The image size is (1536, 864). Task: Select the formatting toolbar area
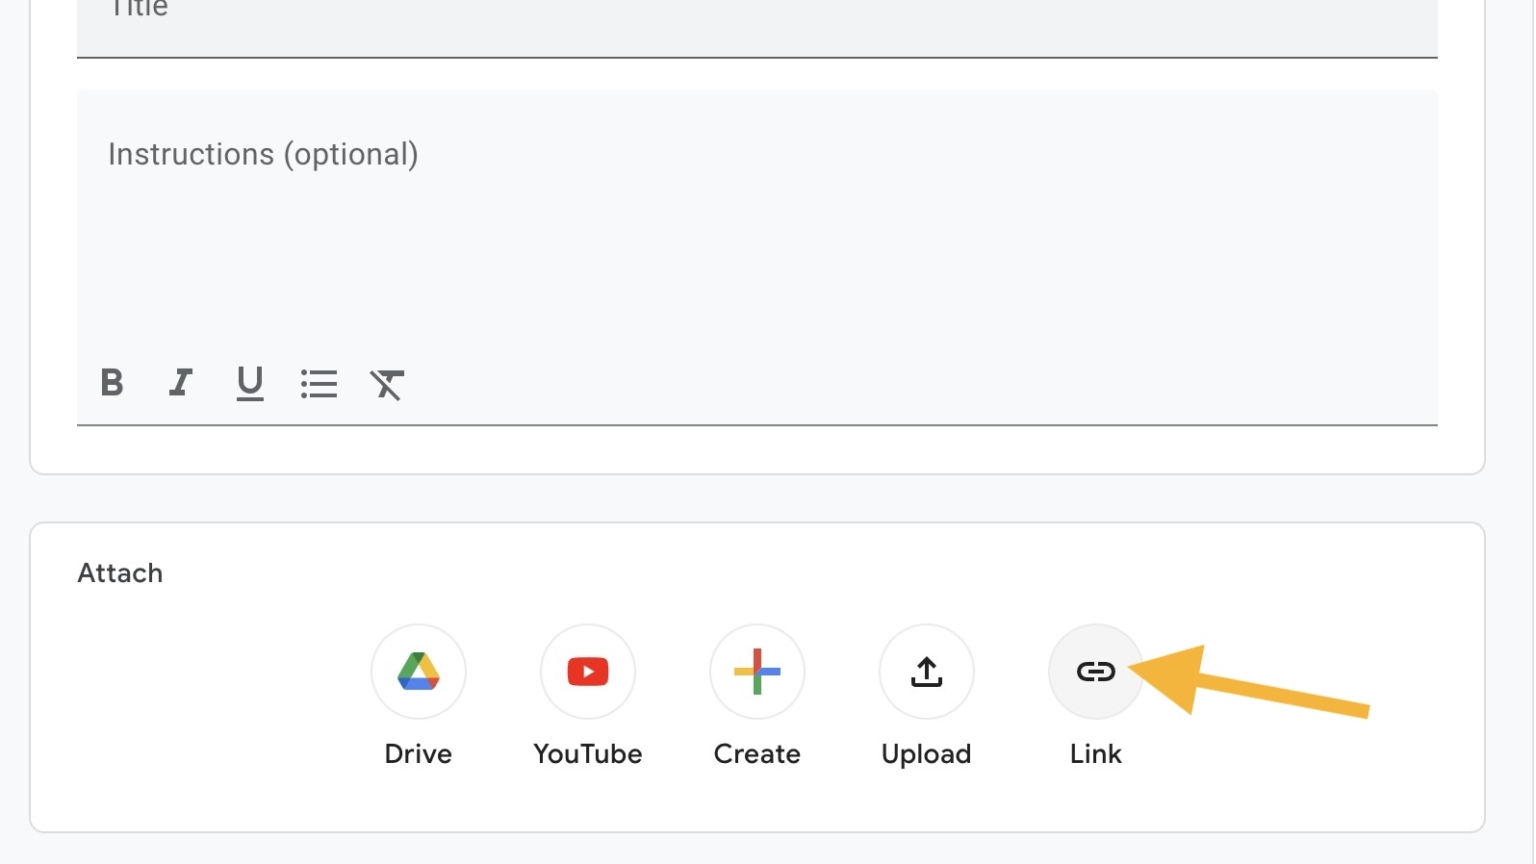pyautogui.click(x=250, y=383)
